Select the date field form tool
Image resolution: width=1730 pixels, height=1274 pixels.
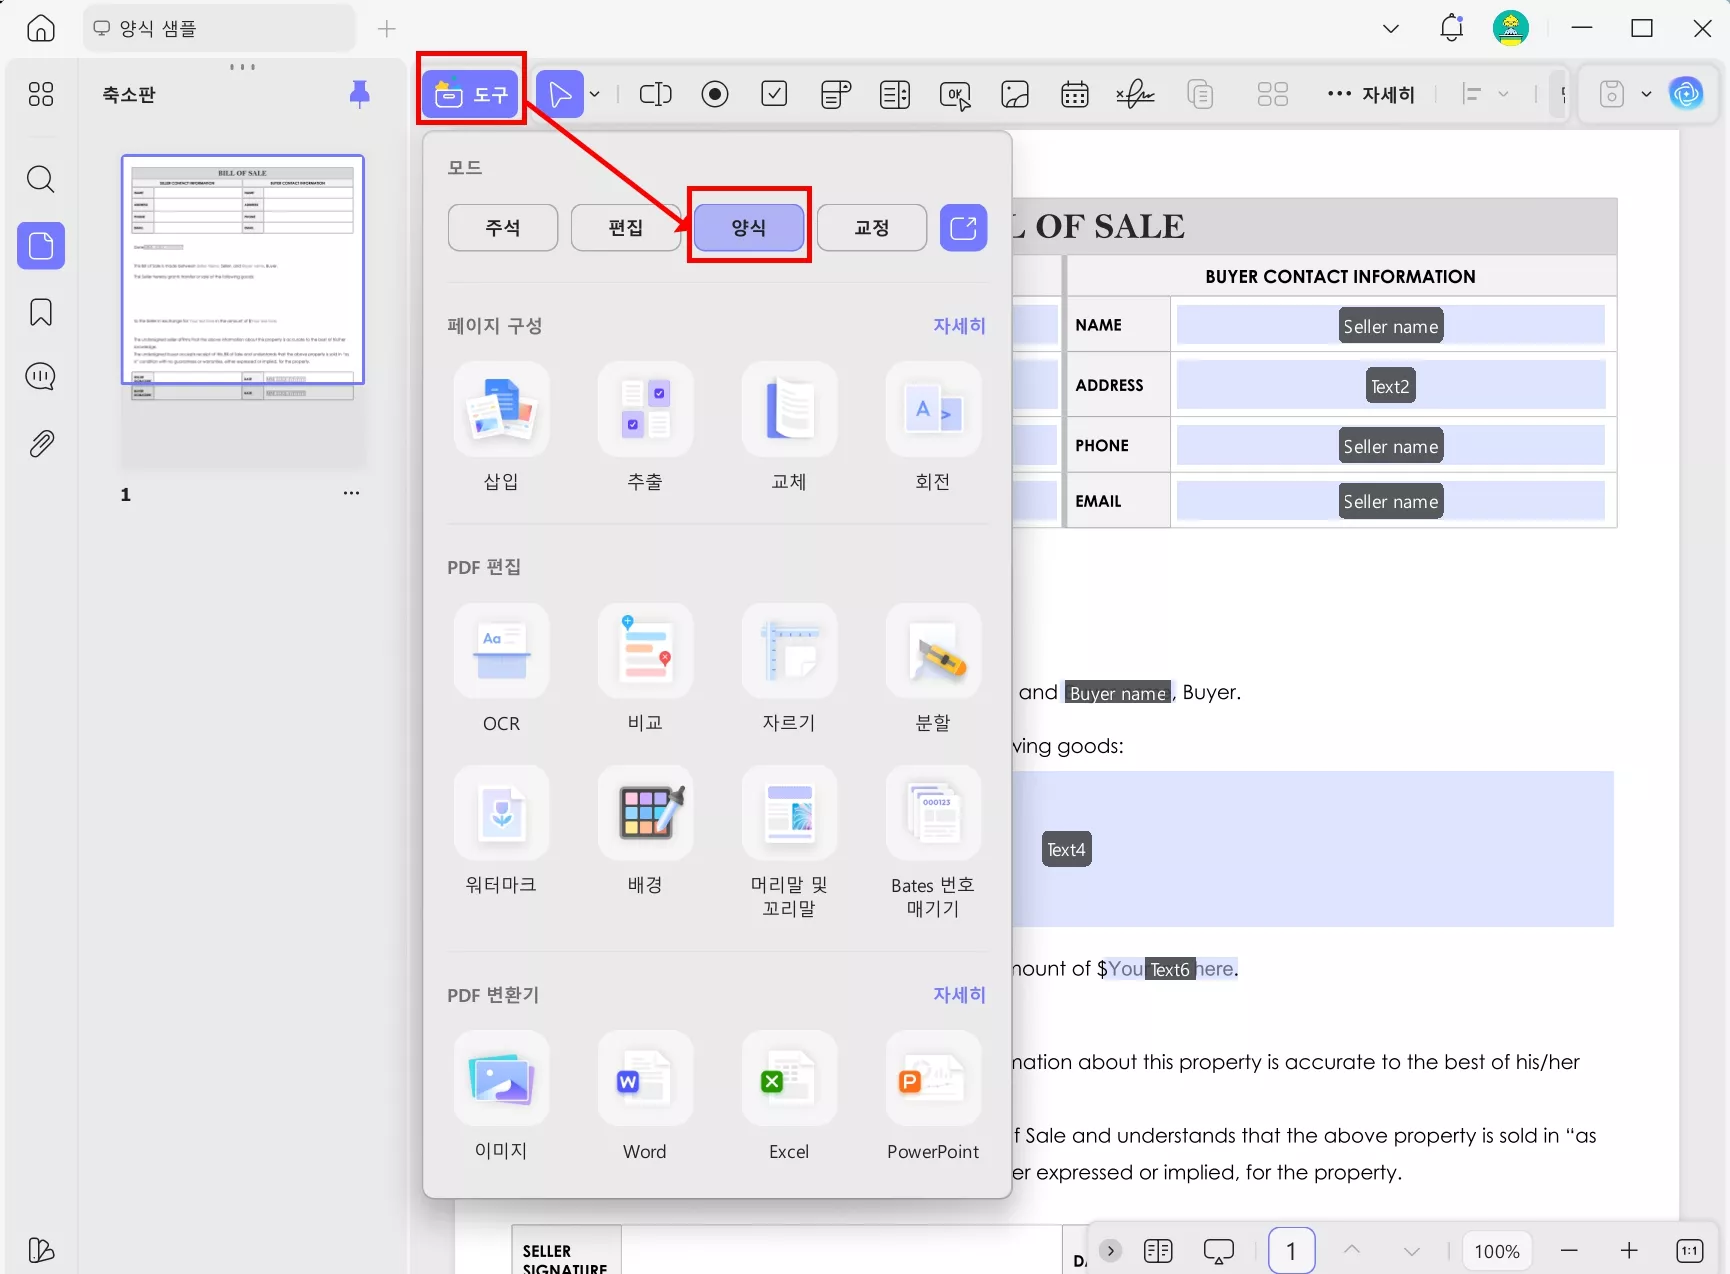(x=1075, y=94)
